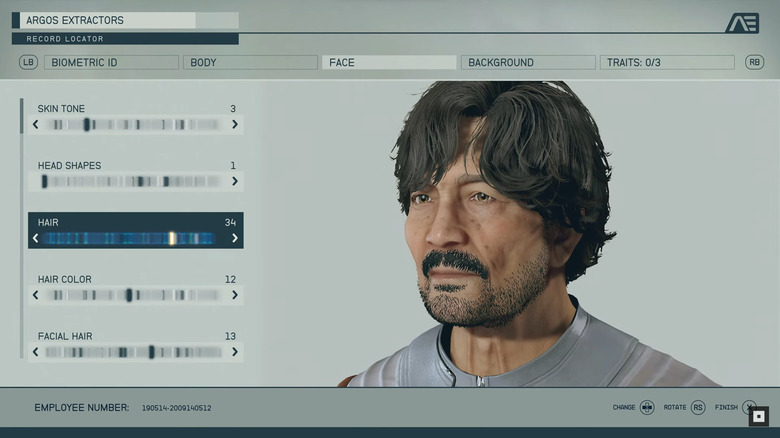Click the Argos Extractors AE logo
Screen dimensions: 780x438
click(742, 23)
